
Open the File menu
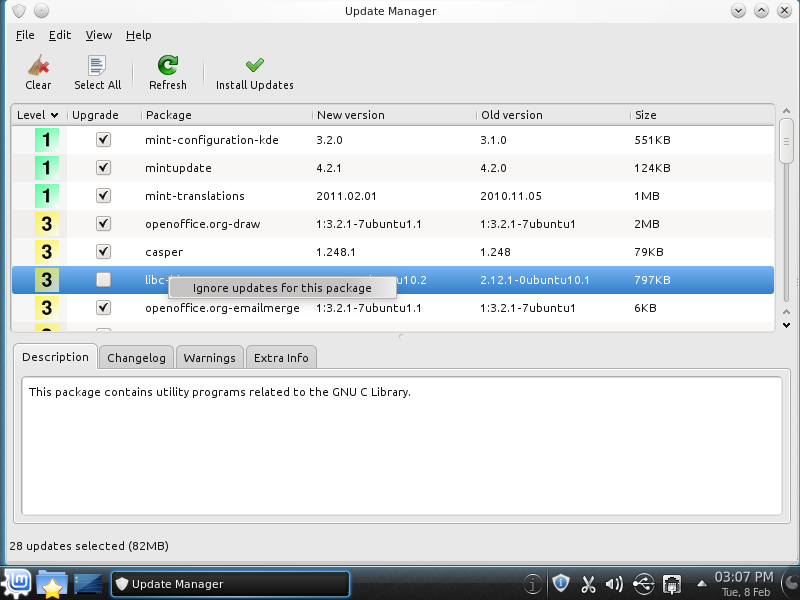[x=25, y=35]
